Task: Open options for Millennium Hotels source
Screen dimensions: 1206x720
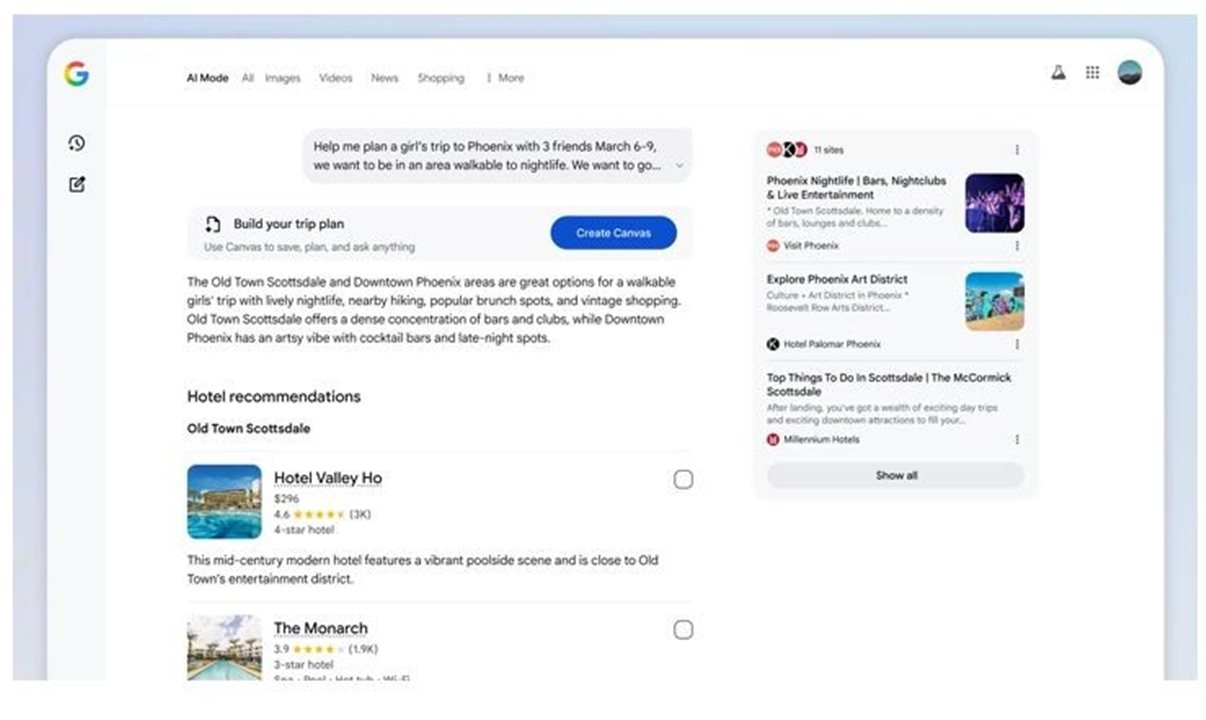Action: [x=1017, y=440]
